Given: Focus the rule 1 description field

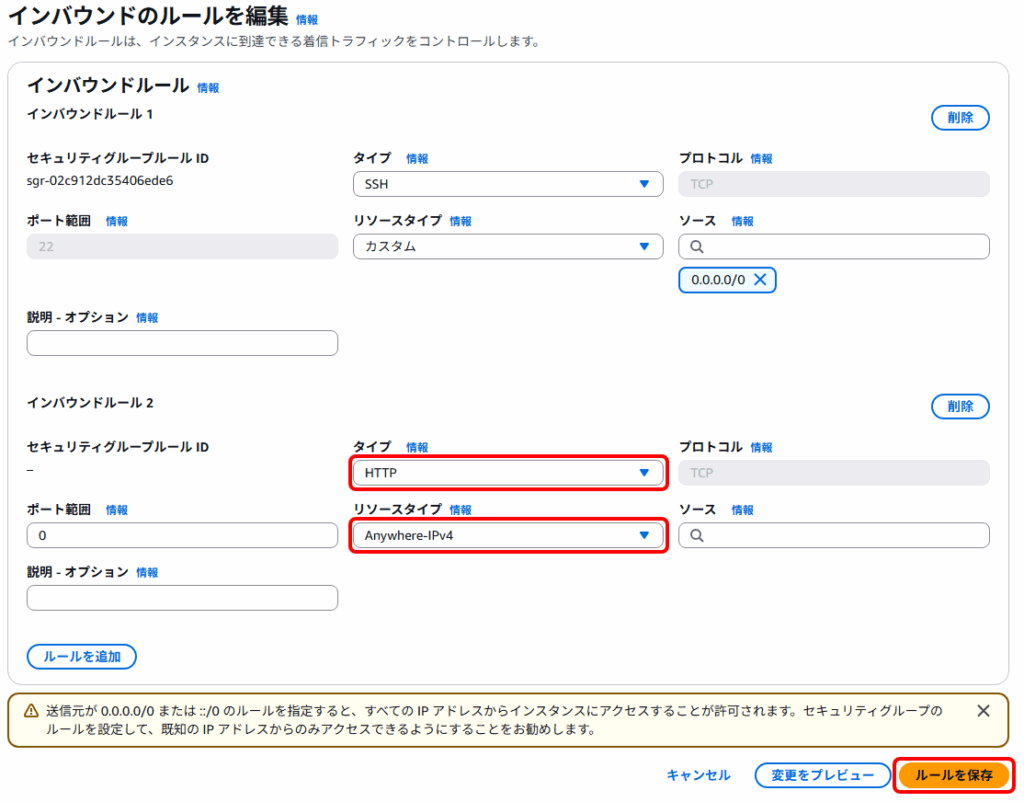Looking at the screenshot, I should pos(182,343).
